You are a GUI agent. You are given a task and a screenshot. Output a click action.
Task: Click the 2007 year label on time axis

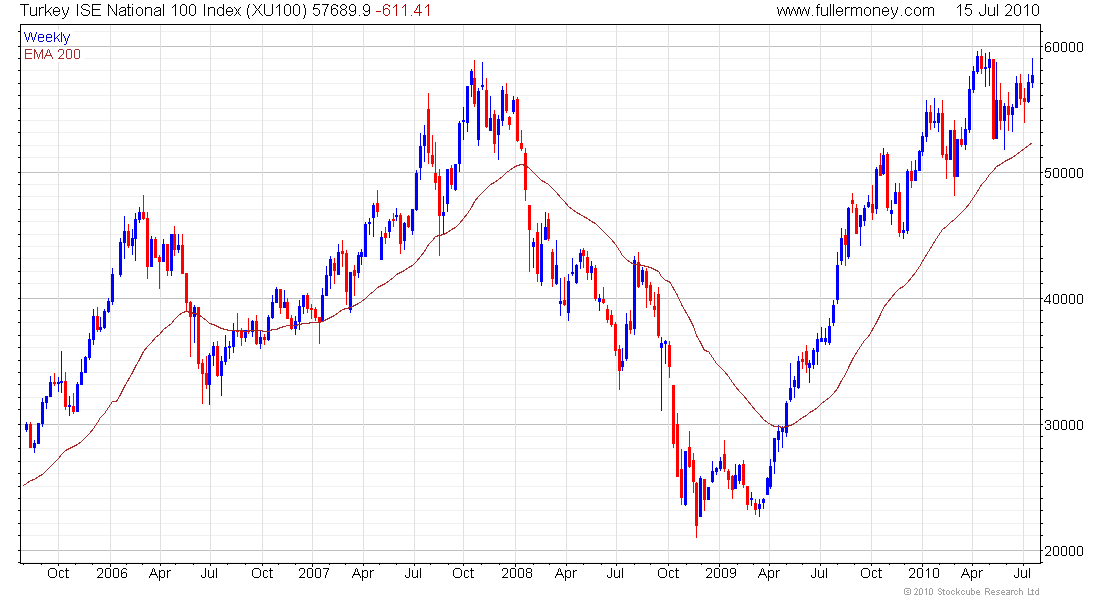(314, 573)
